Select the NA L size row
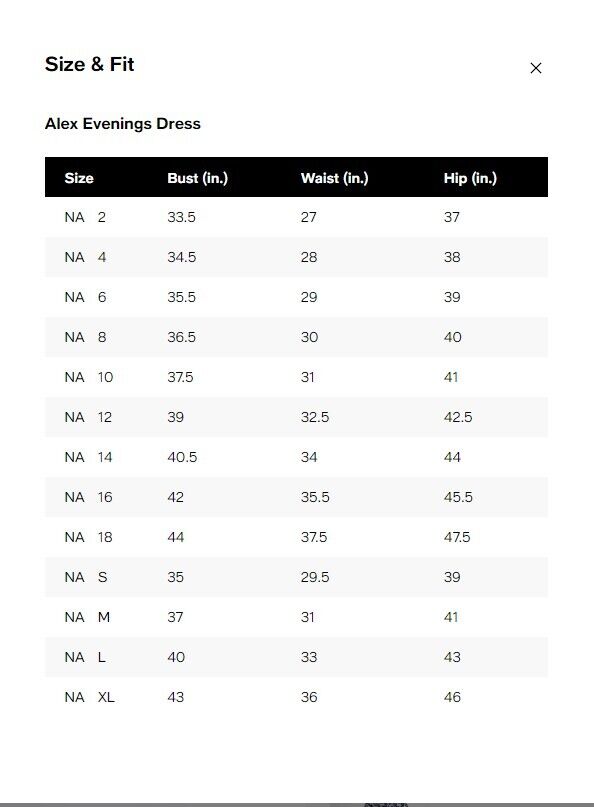 click(296, 657)
